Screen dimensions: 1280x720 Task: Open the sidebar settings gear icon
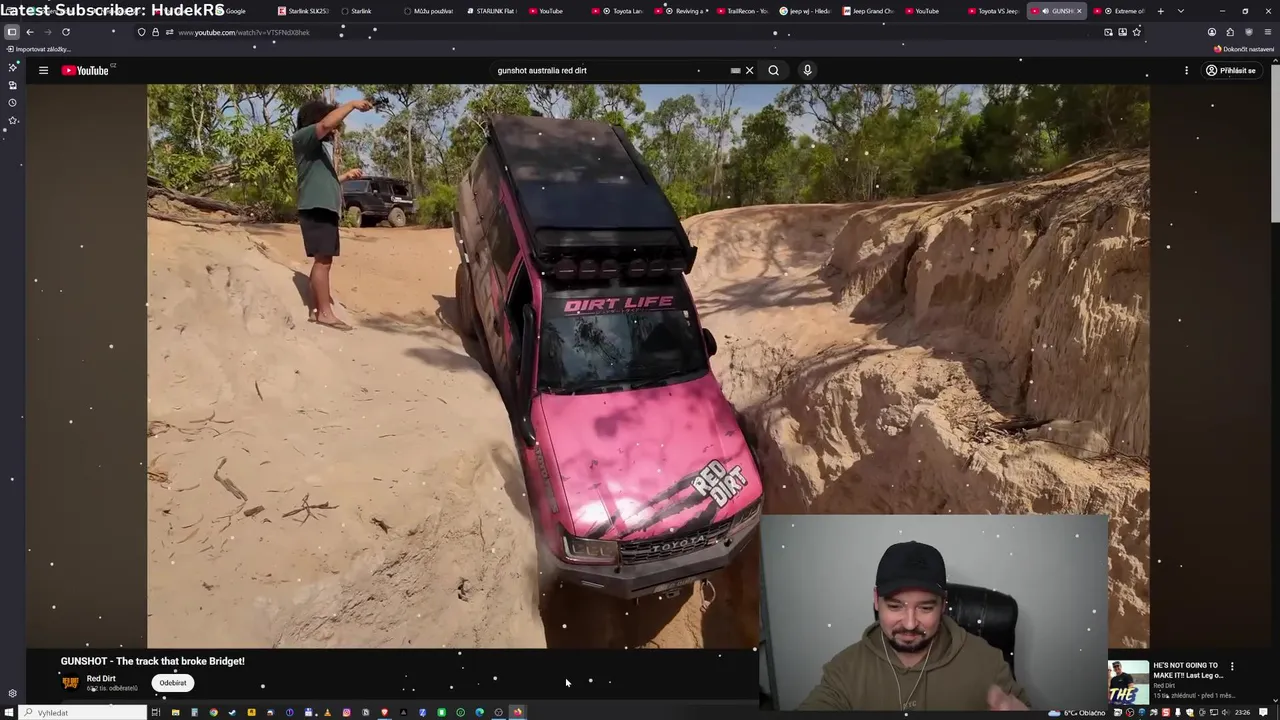tap(12, 693)
